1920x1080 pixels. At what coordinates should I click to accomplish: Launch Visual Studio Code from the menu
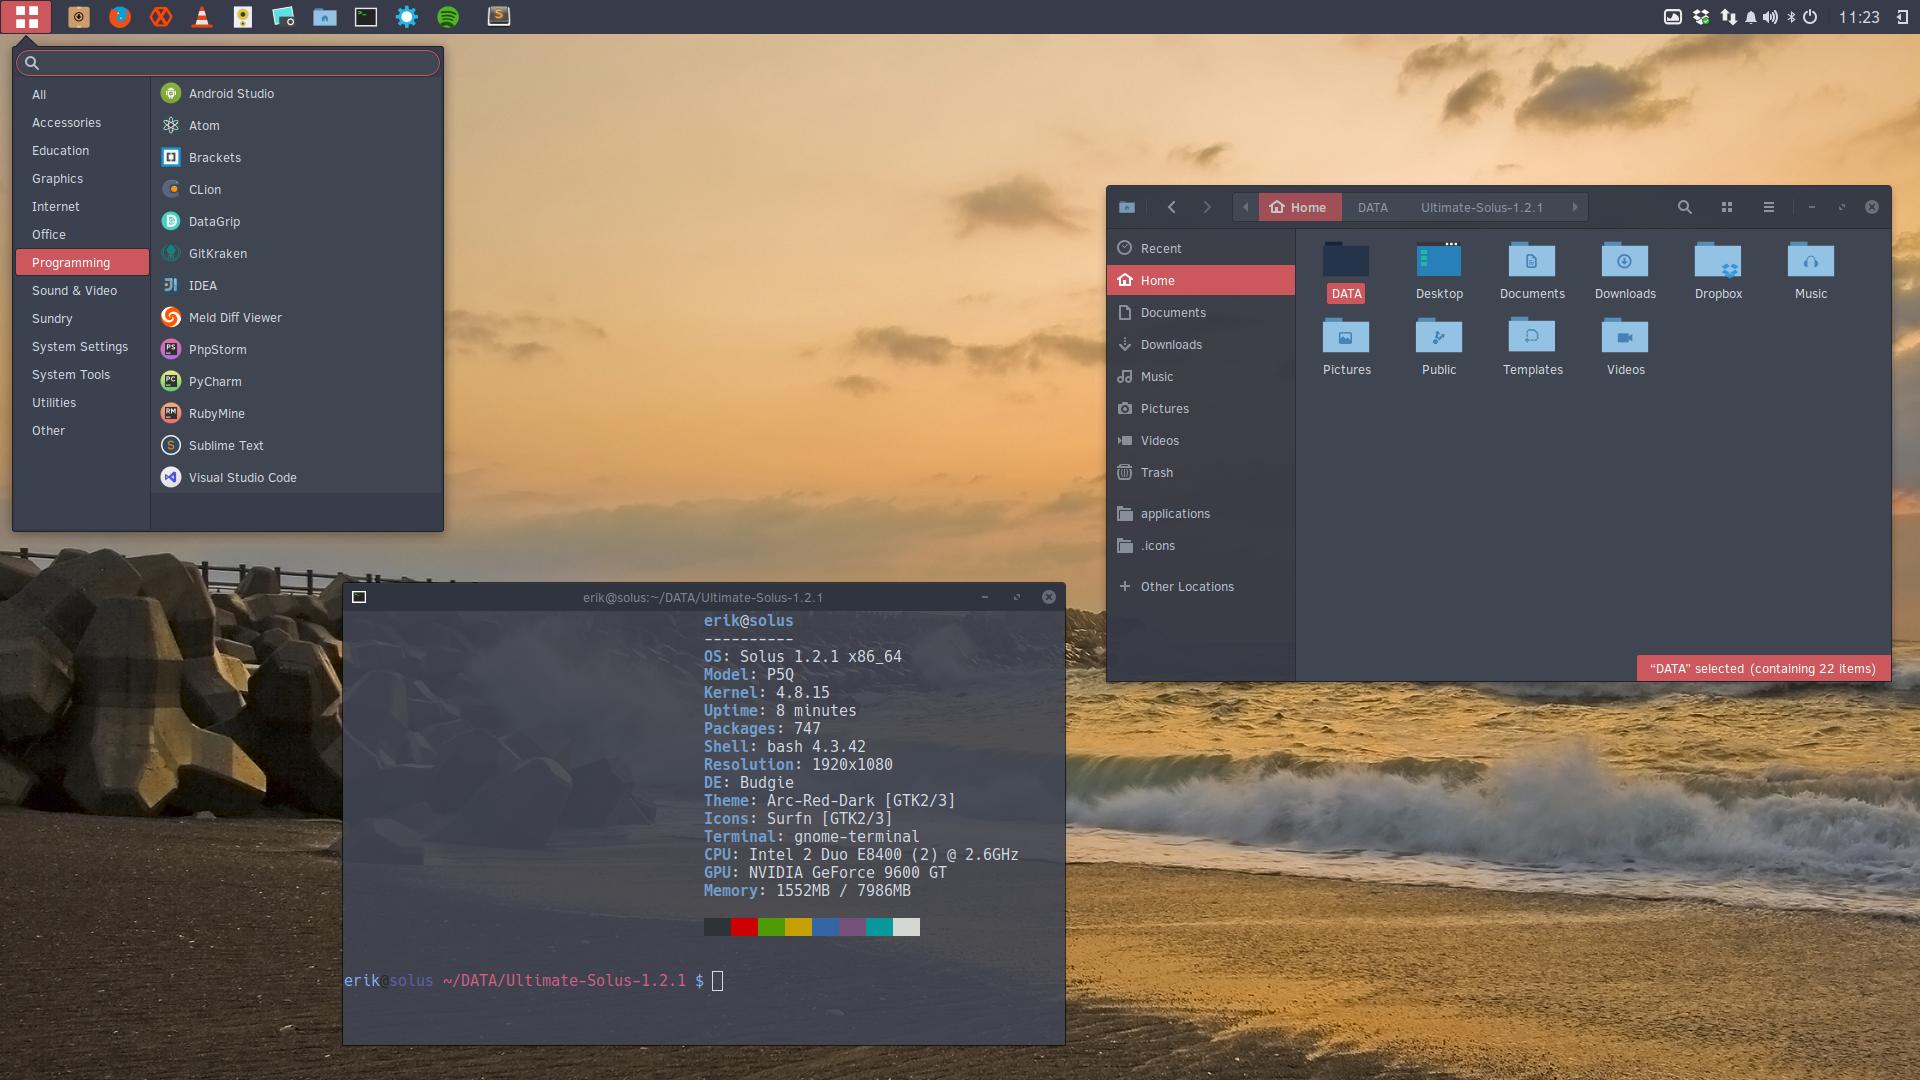coord(297,477)
